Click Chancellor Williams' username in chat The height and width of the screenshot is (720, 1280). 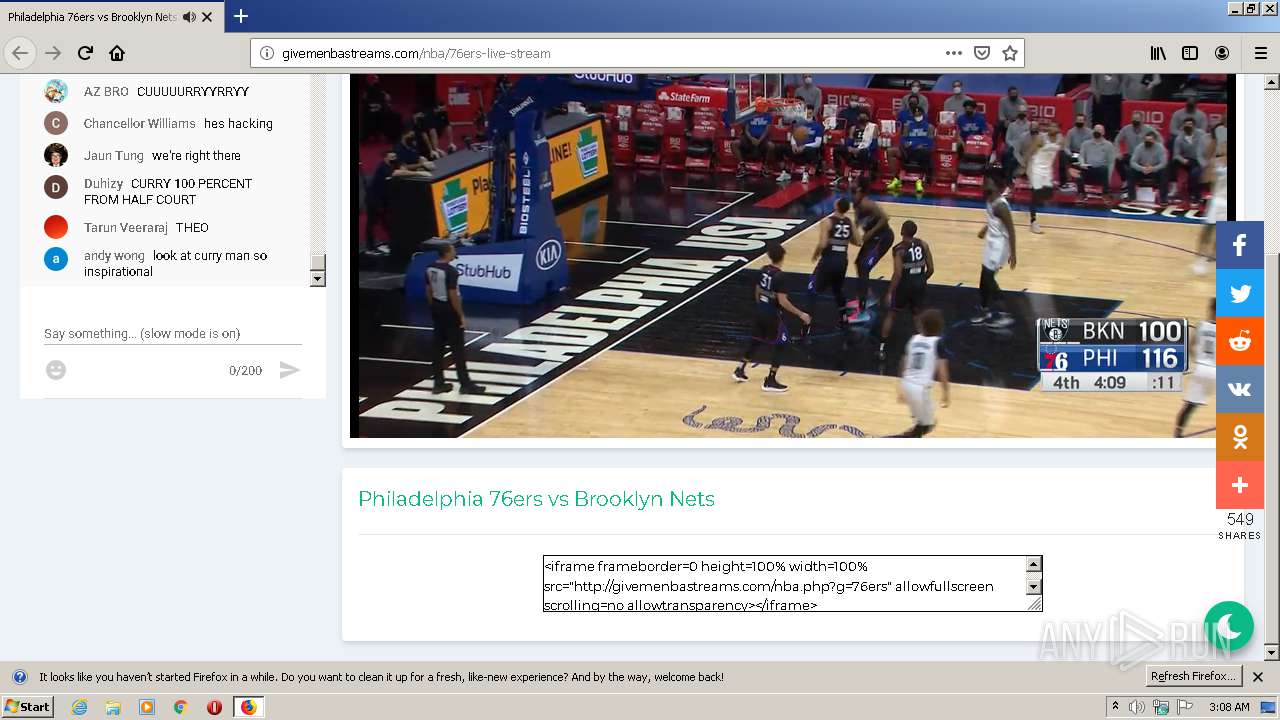[140, 123]
